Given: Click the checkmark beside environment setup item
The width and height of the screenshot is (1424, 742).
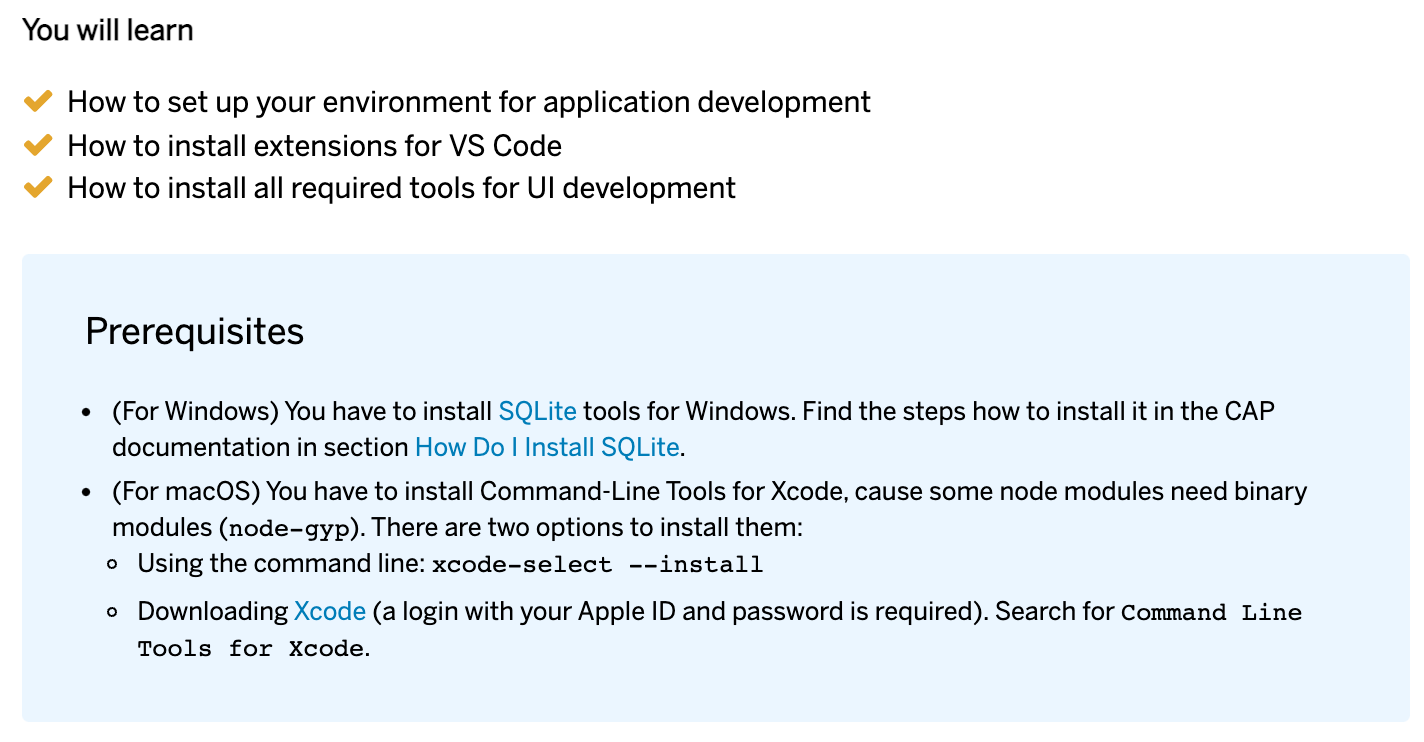Looking at the screenshot, I should tap(37, 101).
